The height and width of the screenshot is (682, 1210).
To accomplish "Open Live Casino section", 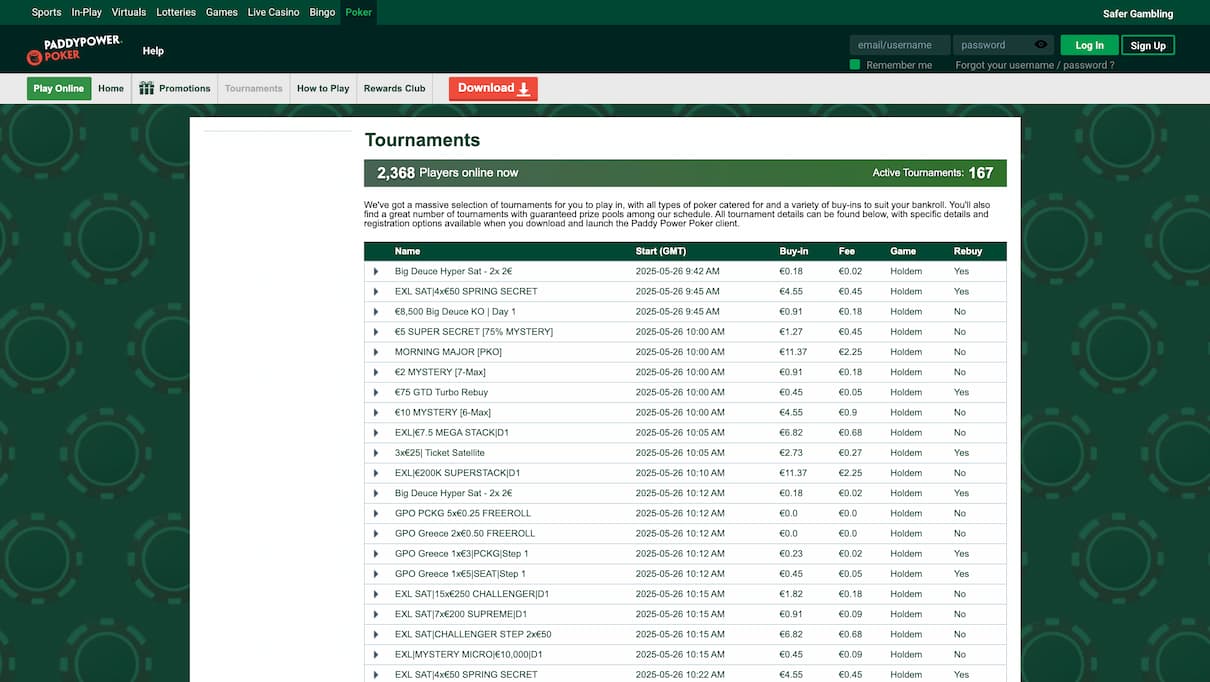I will click(x=273, y=12).
